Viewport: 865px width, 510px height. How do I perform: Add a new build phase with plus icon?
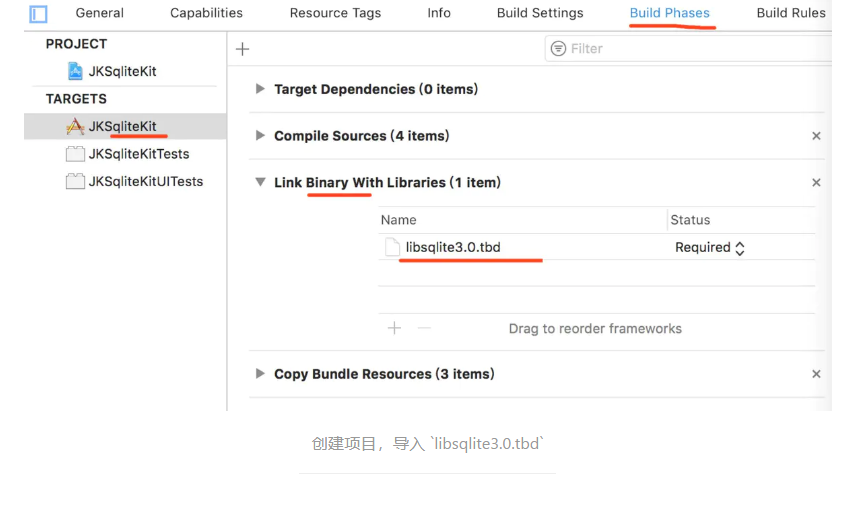242,49
